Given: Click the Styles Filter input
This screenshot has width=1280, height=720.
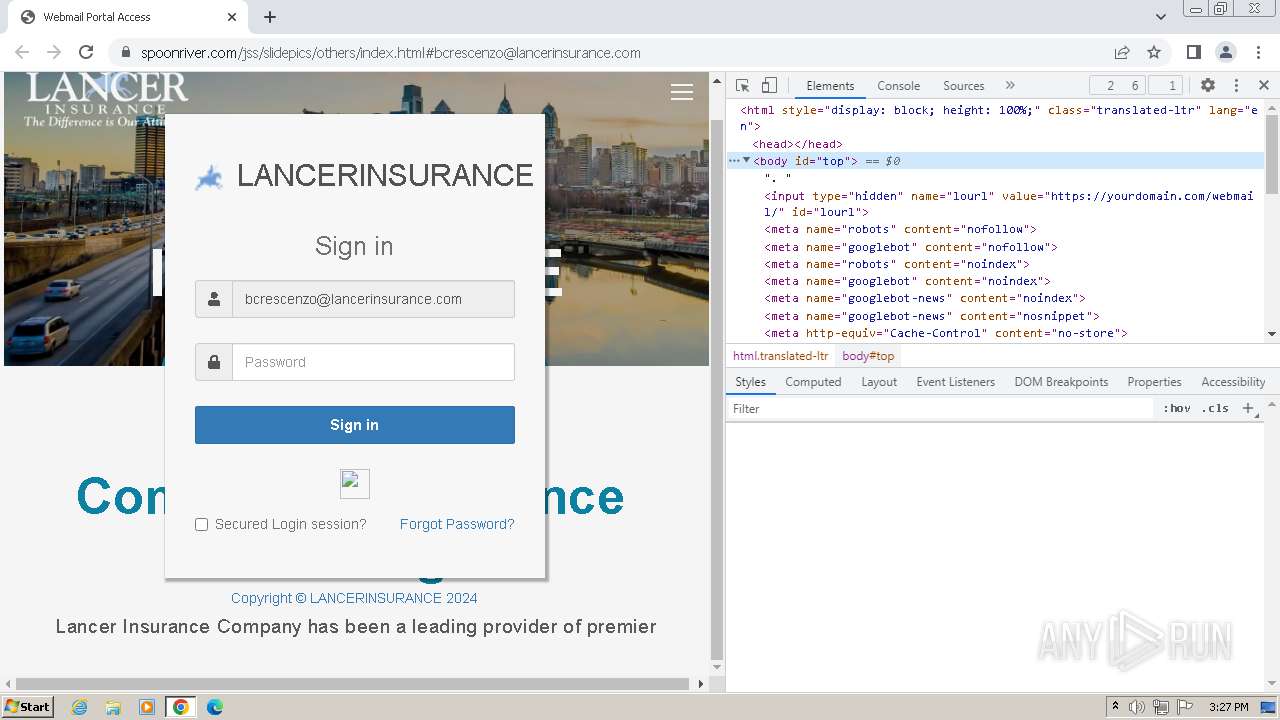Looking at the screenshot, I should tap(940, 408).
